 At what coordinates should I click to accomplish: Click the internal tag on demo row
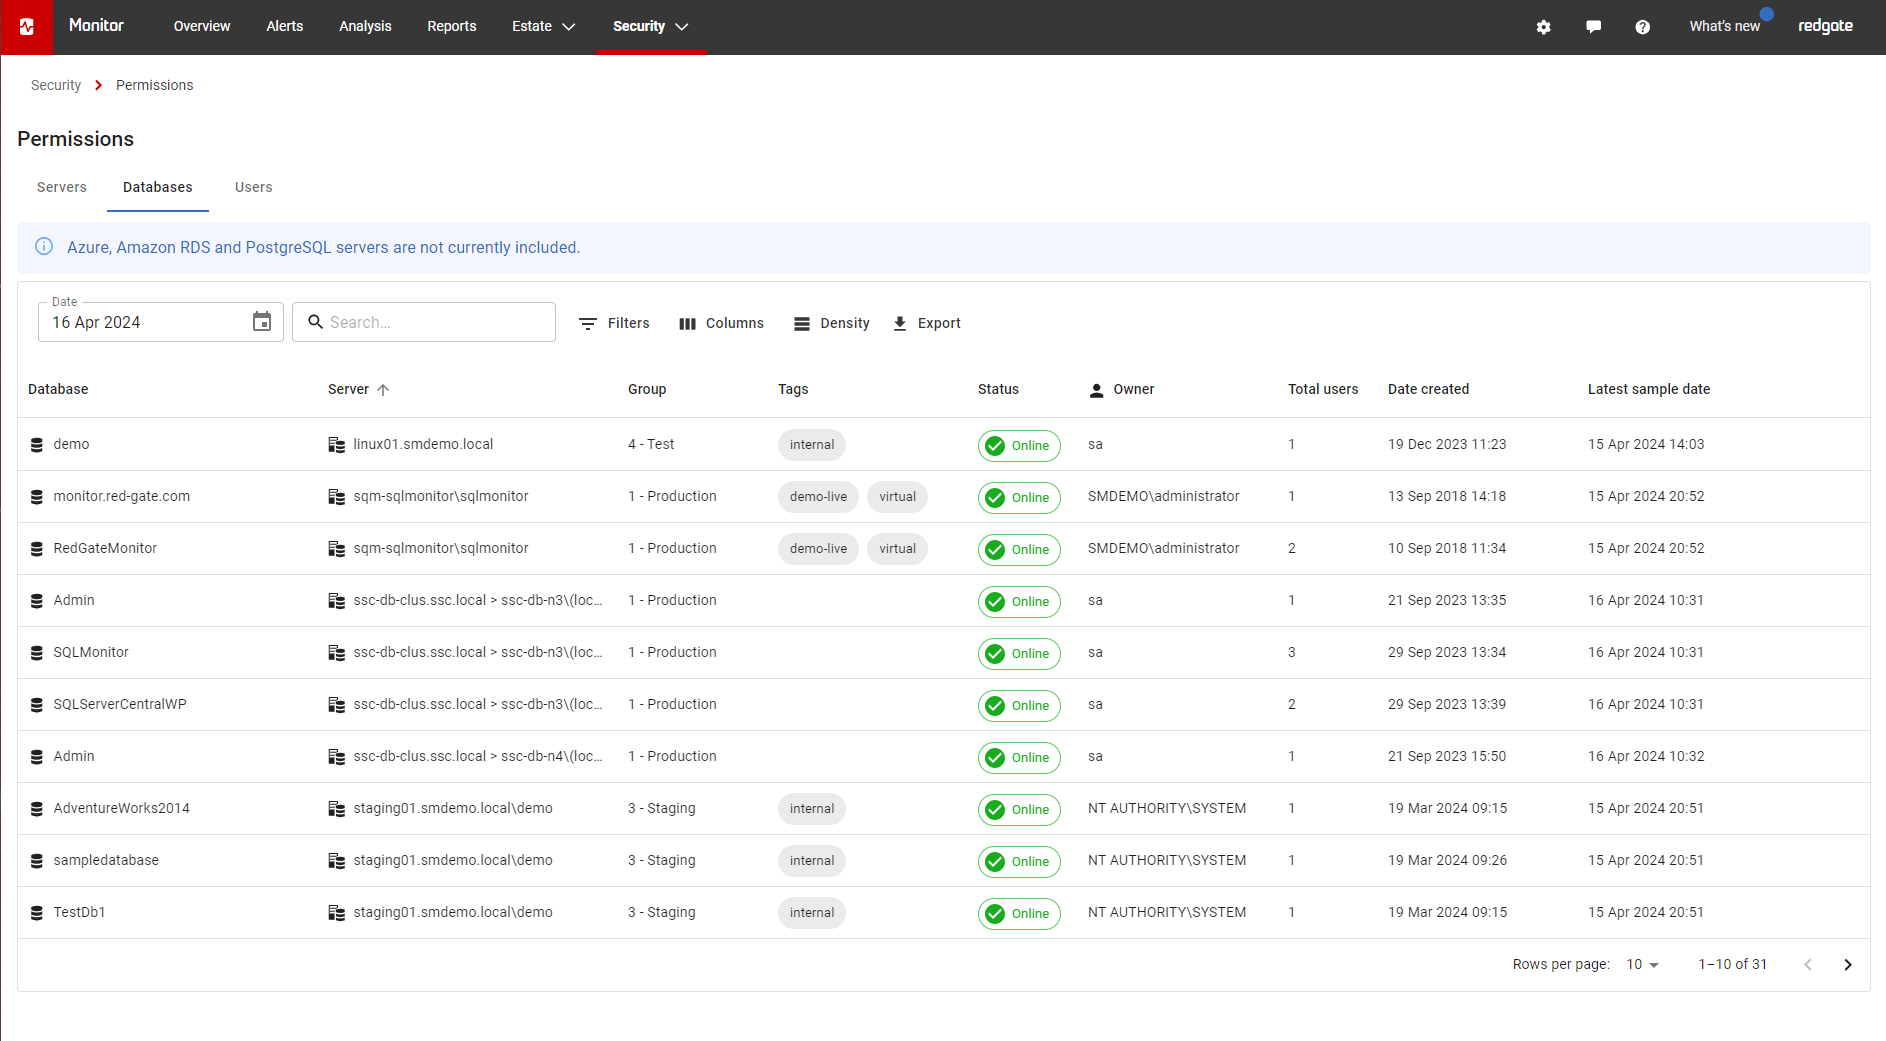(x=812, y=445)
